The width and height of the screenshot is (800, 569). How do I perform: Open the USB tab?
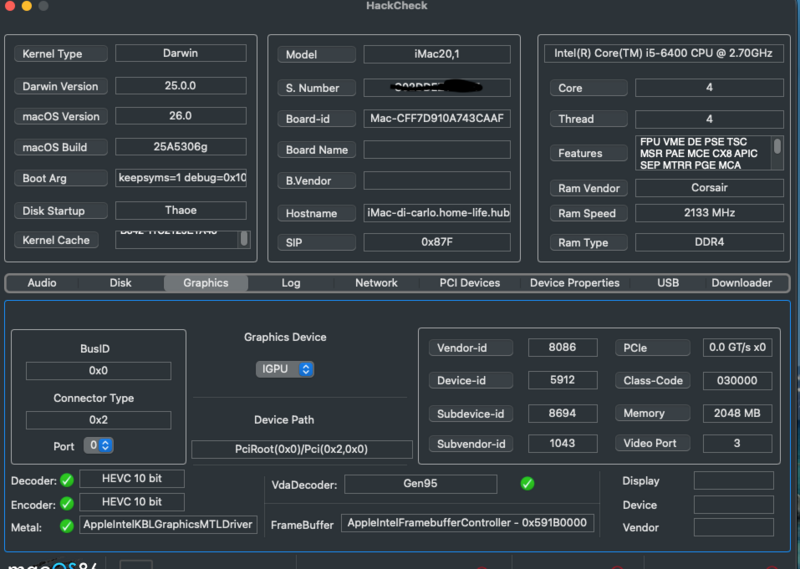(668, 283)
